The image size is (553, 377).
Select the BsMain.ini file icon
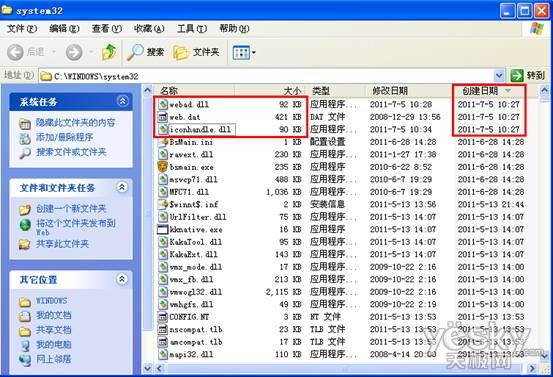tap(163, 142)
